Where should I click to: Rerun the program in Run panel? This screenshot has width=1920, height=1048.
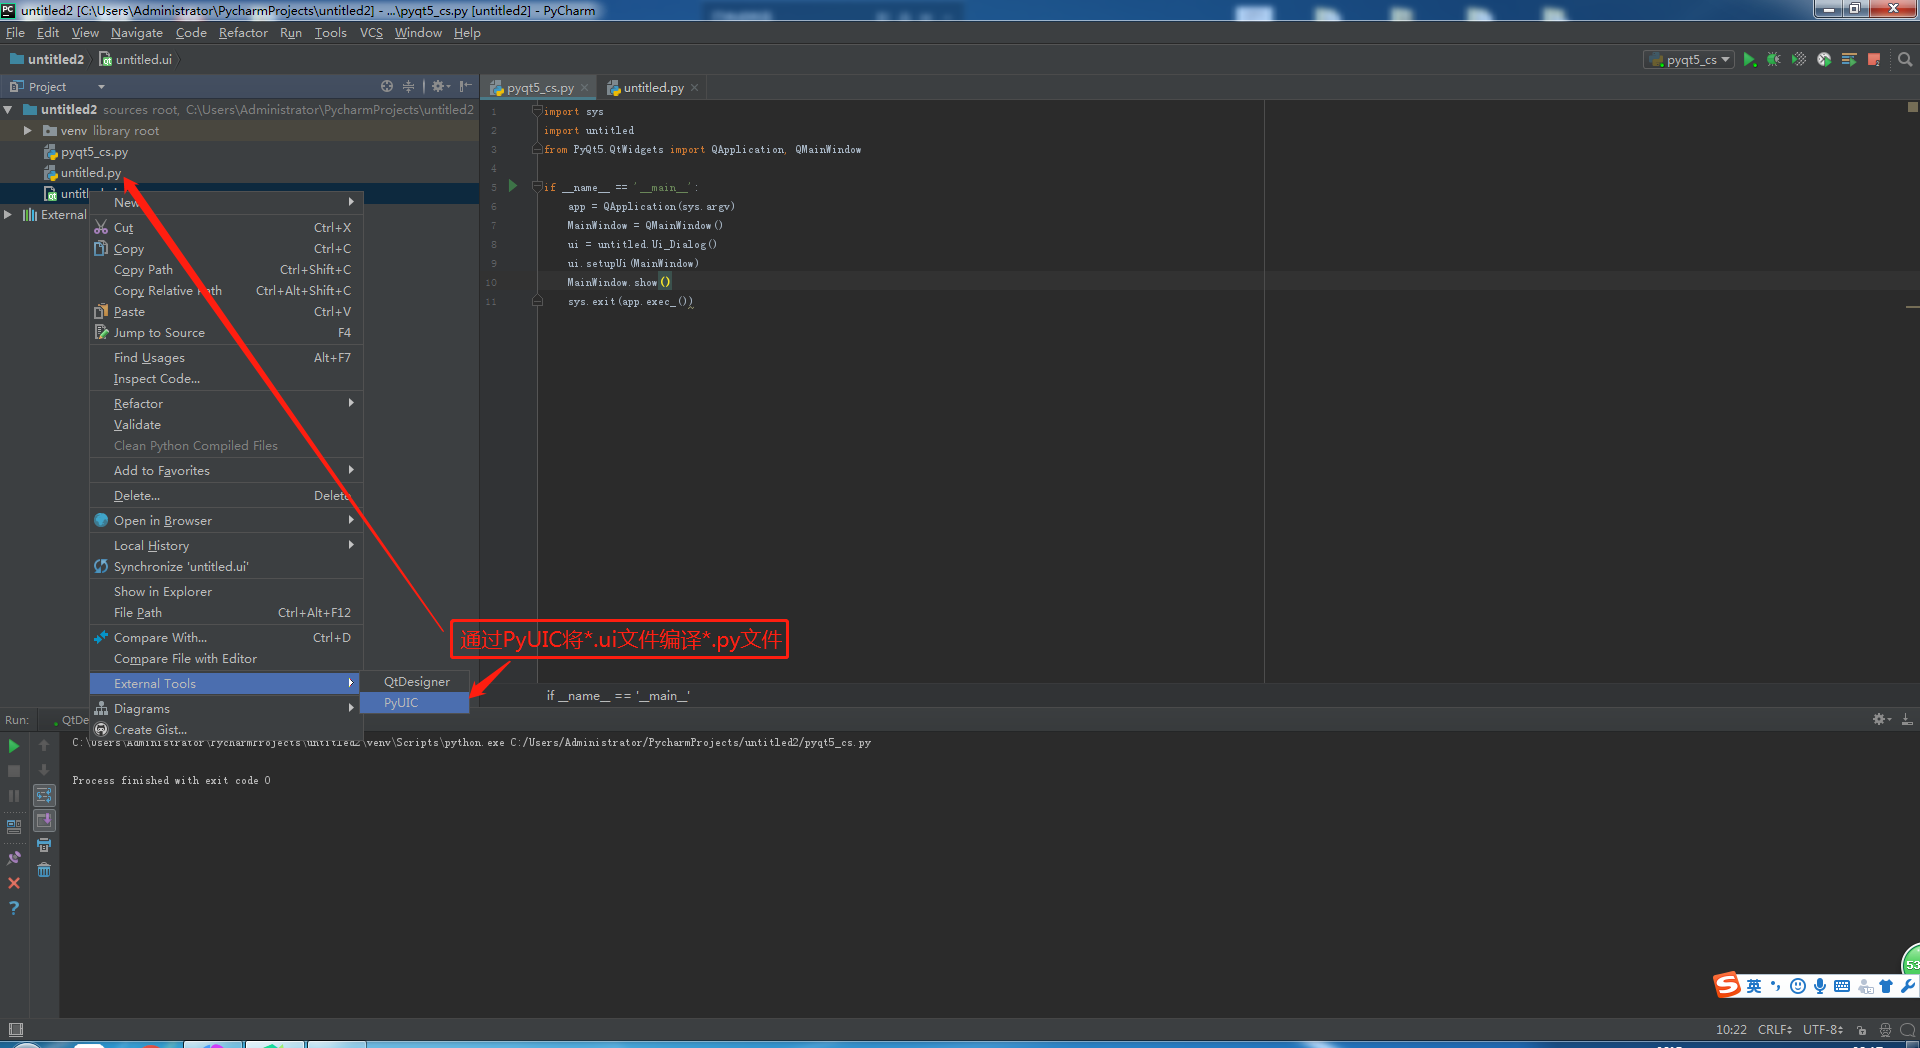(x=14, y=746)
